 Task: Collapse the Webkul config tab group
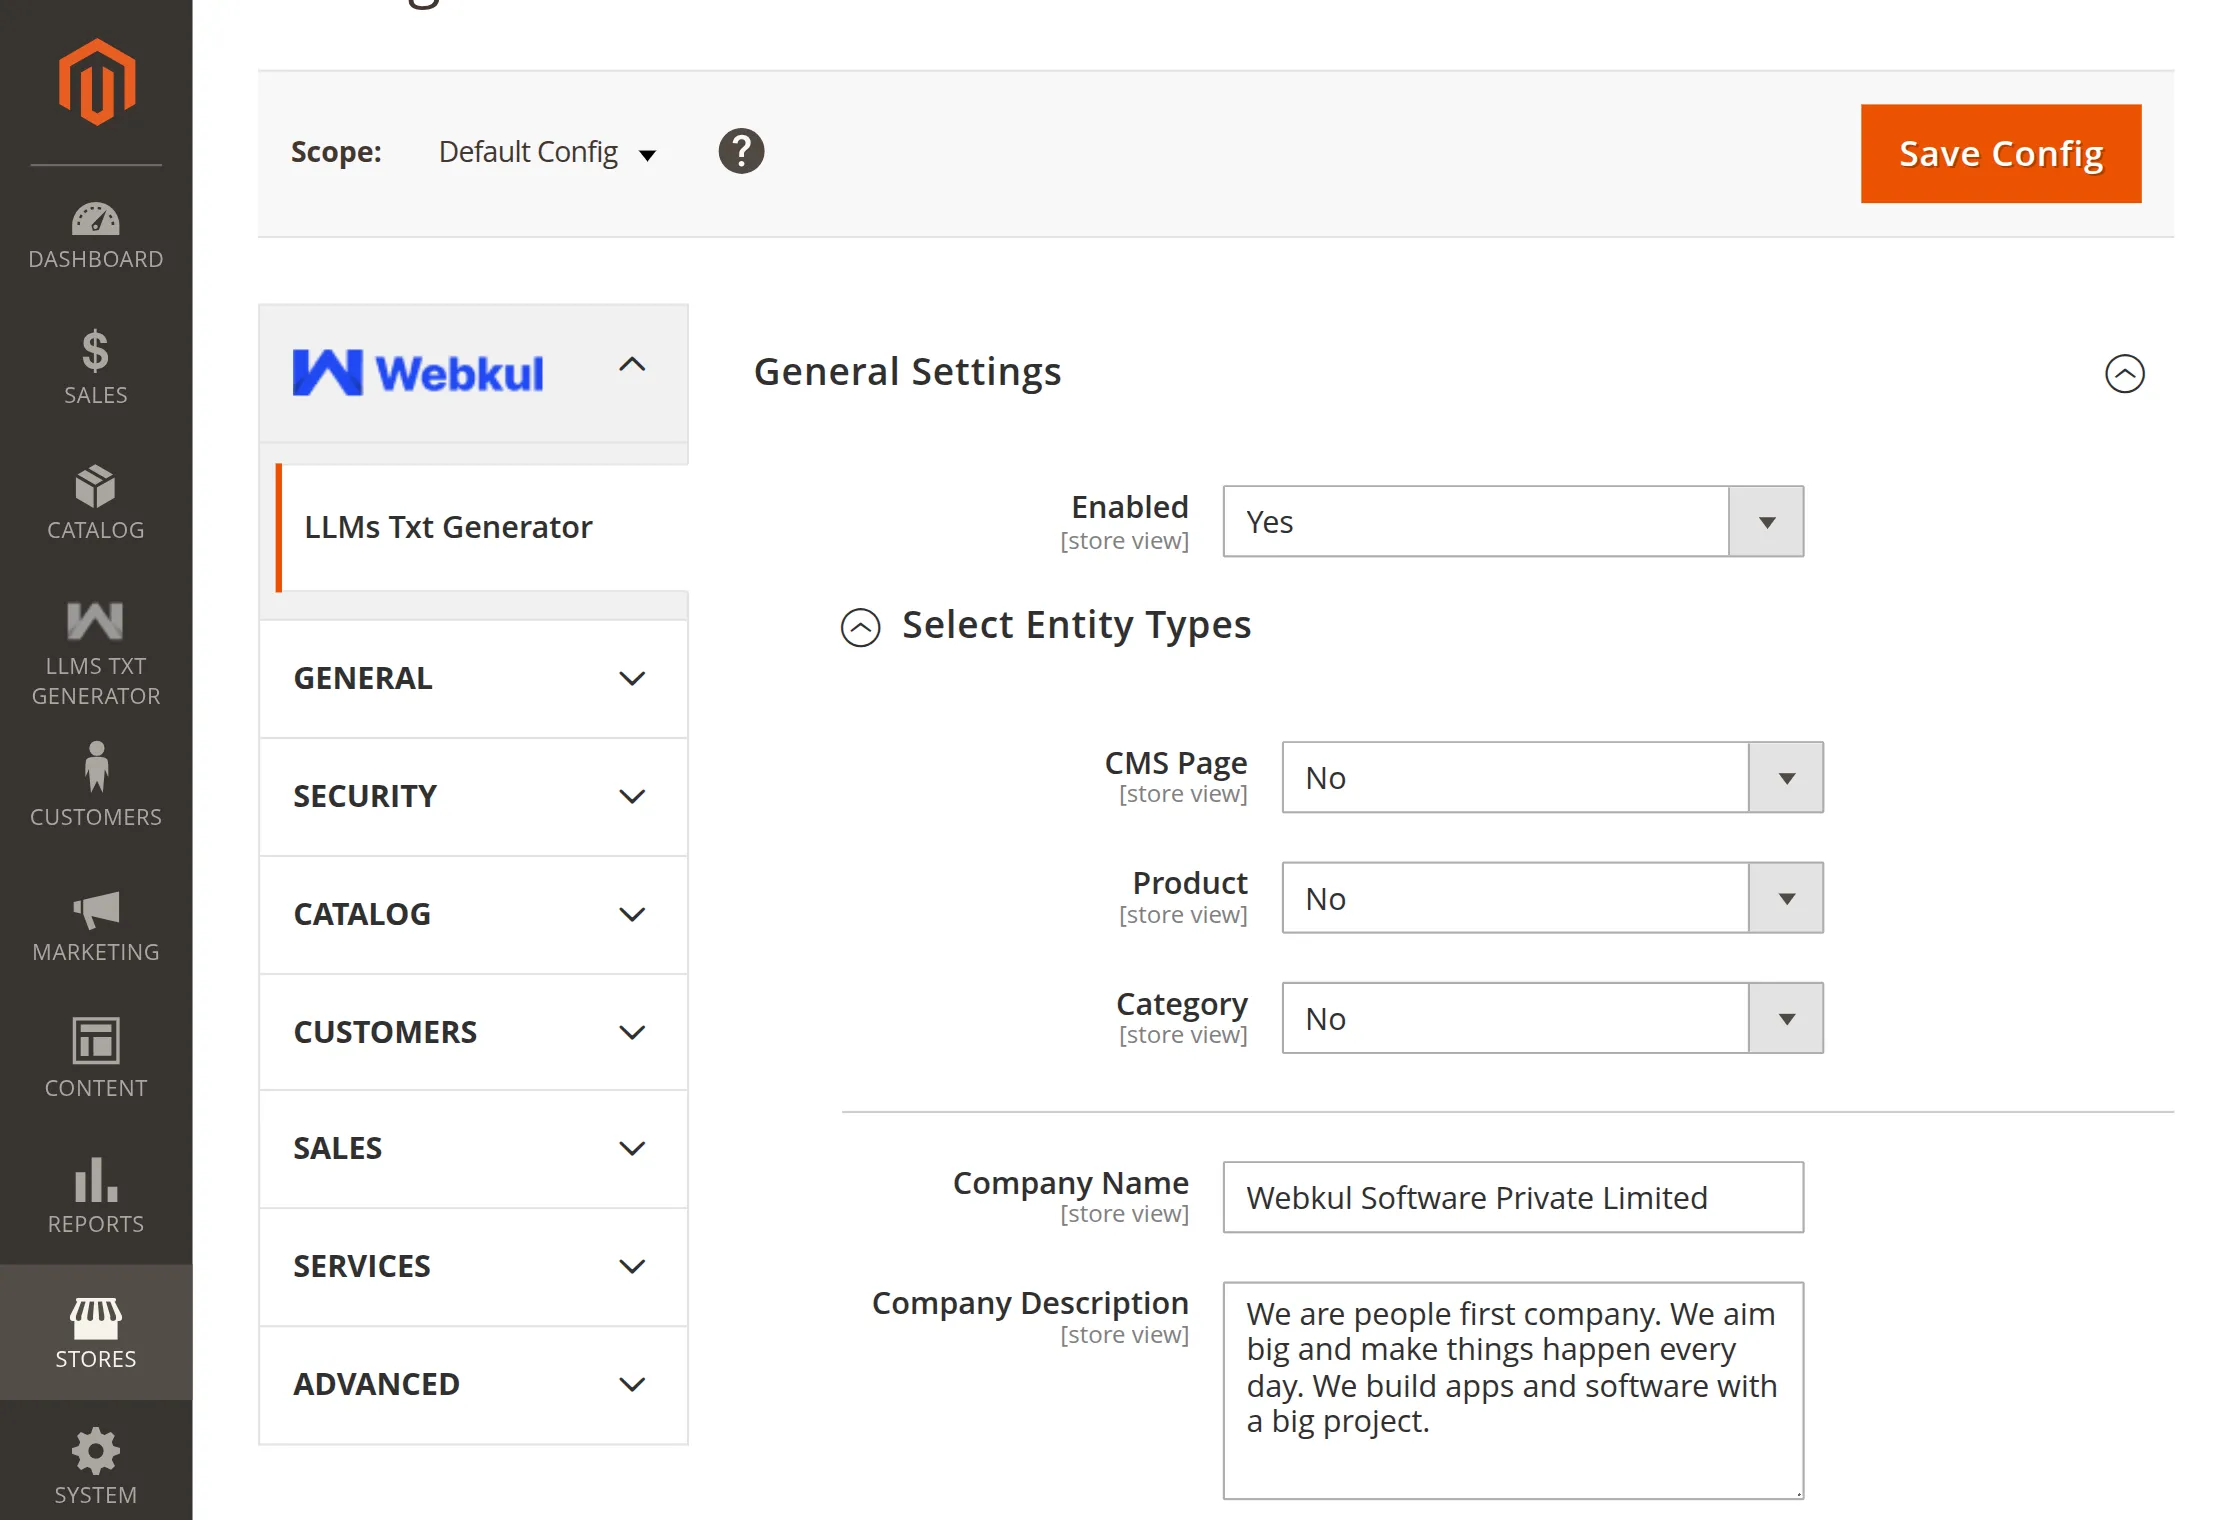[632, 366]
